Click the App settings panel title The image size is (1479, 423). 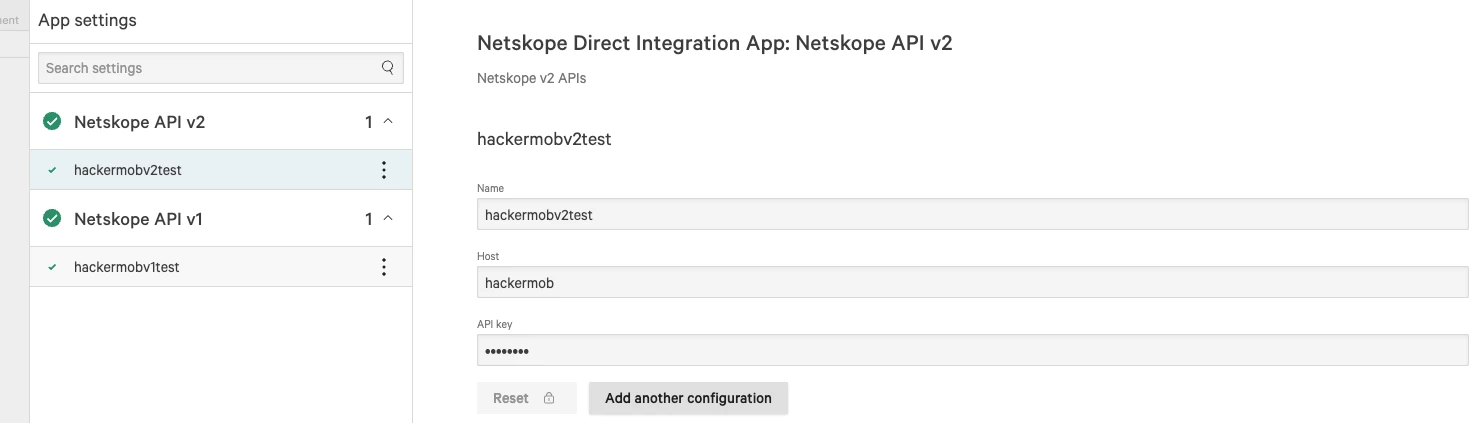88,20
